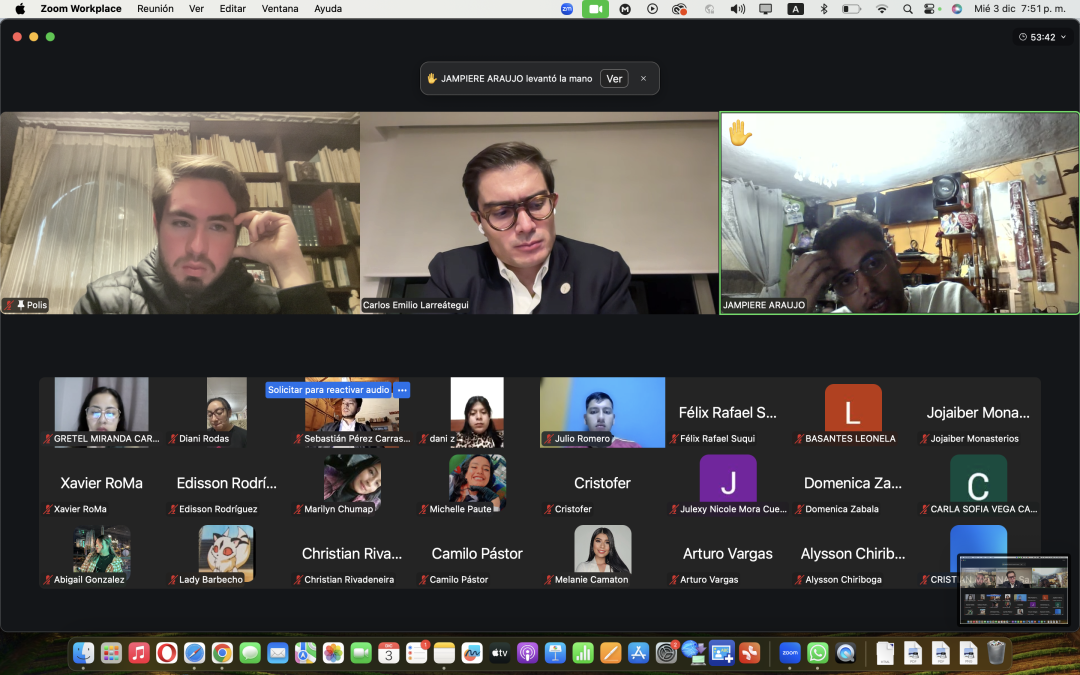Open the Reunión menu
Viewport: 1080px width, 675px height.
coord(155,9)
